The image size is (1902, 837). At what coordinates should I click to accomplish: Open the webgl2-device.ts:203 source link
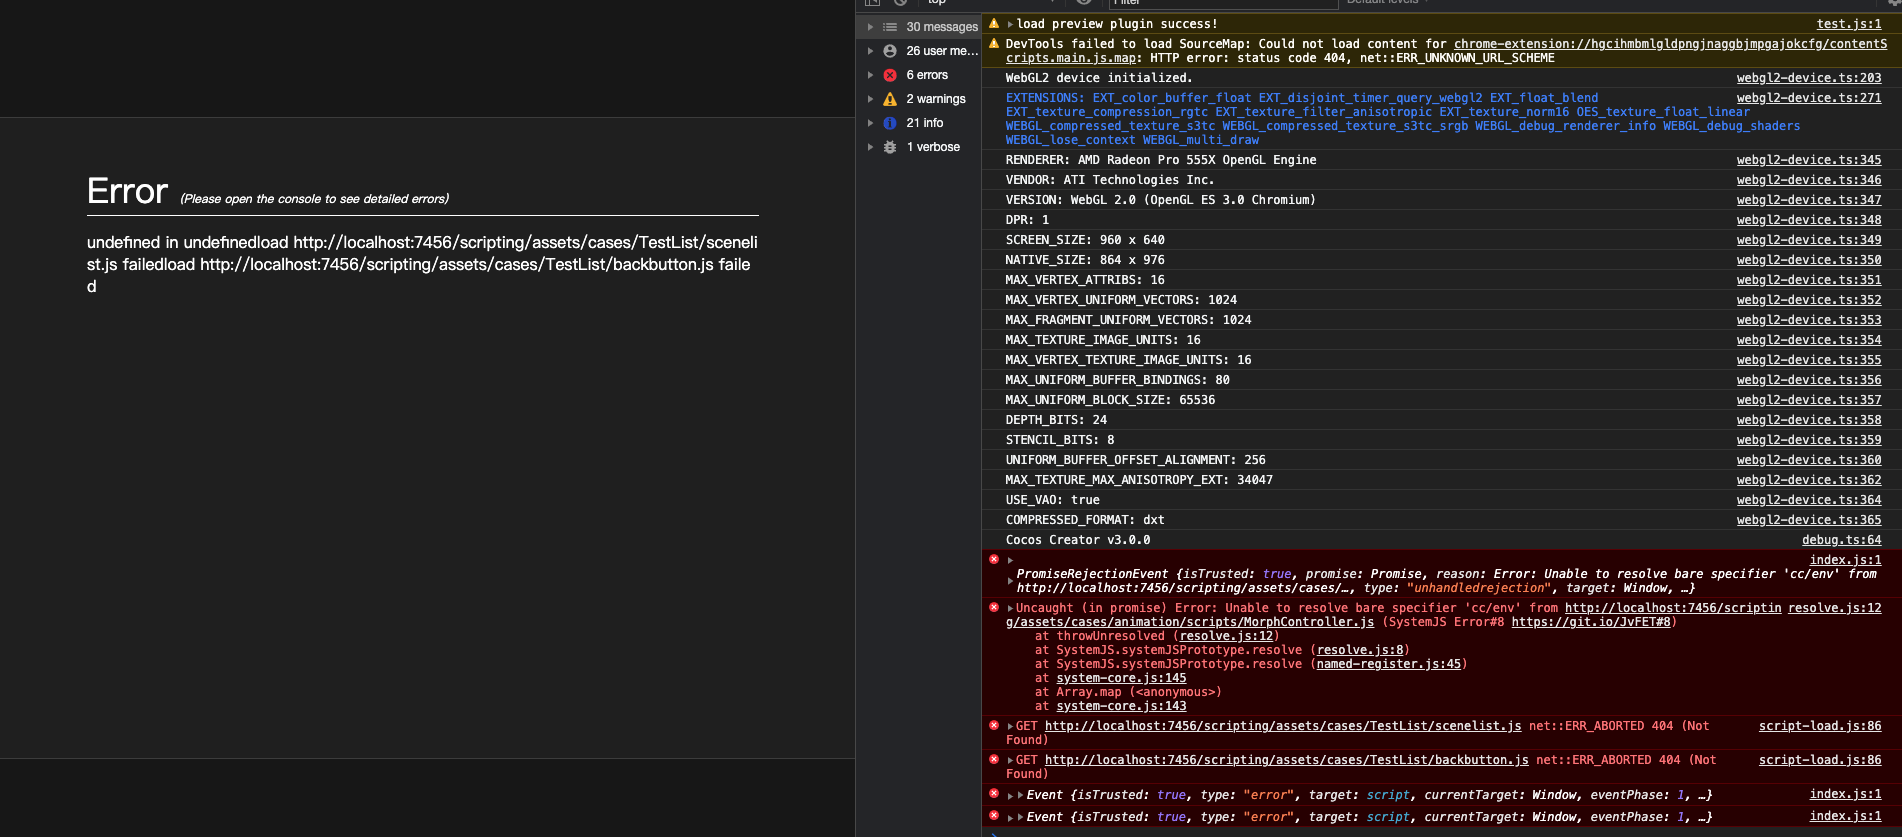1808,78
